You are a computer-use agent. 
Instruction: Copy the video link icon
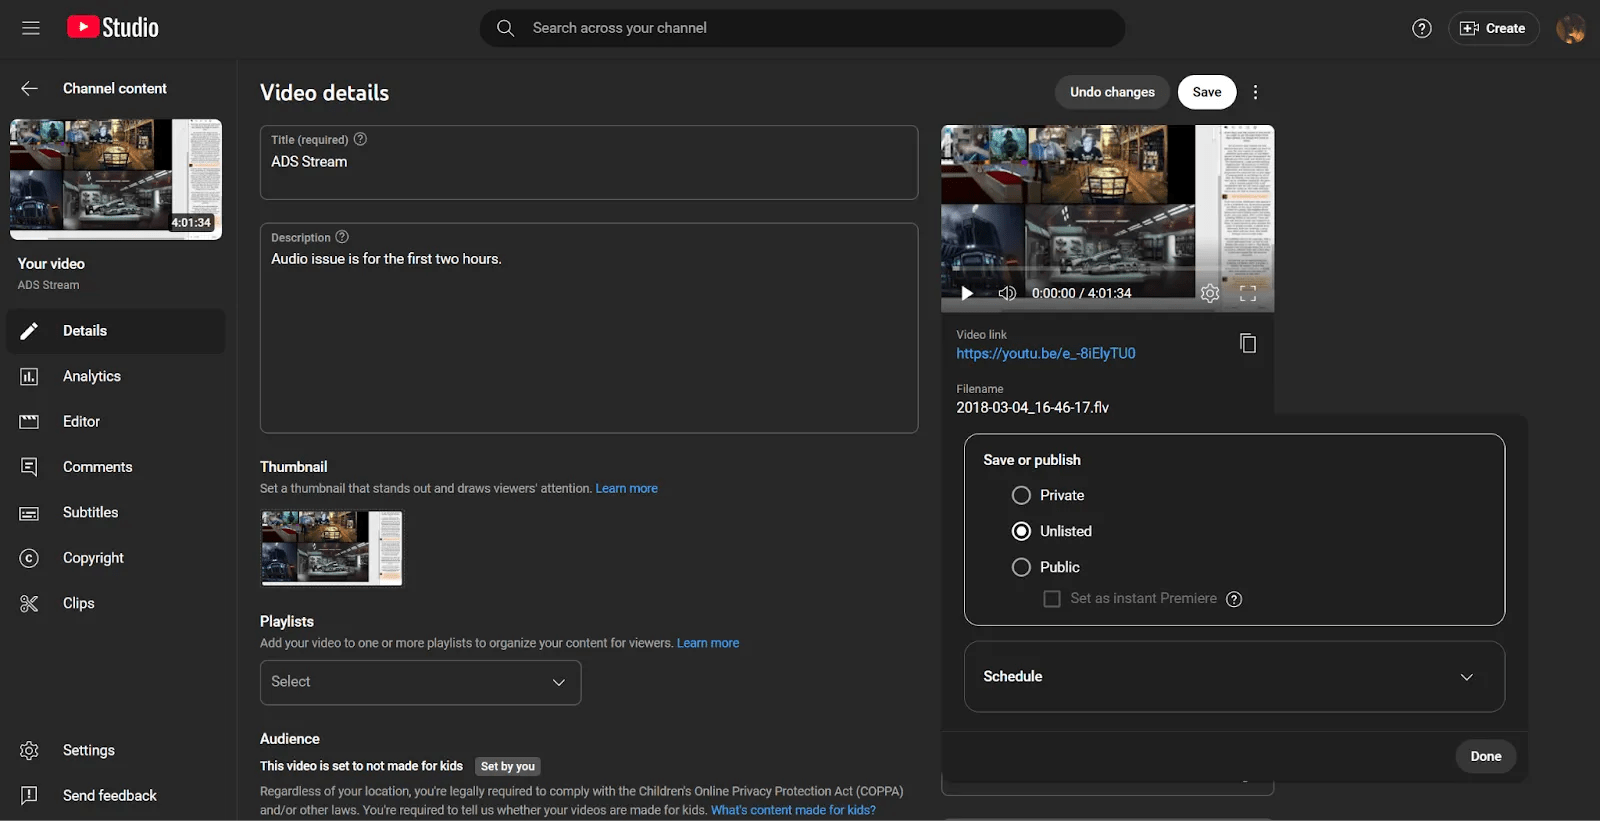pyautogui.click(x=1248, y=343)
